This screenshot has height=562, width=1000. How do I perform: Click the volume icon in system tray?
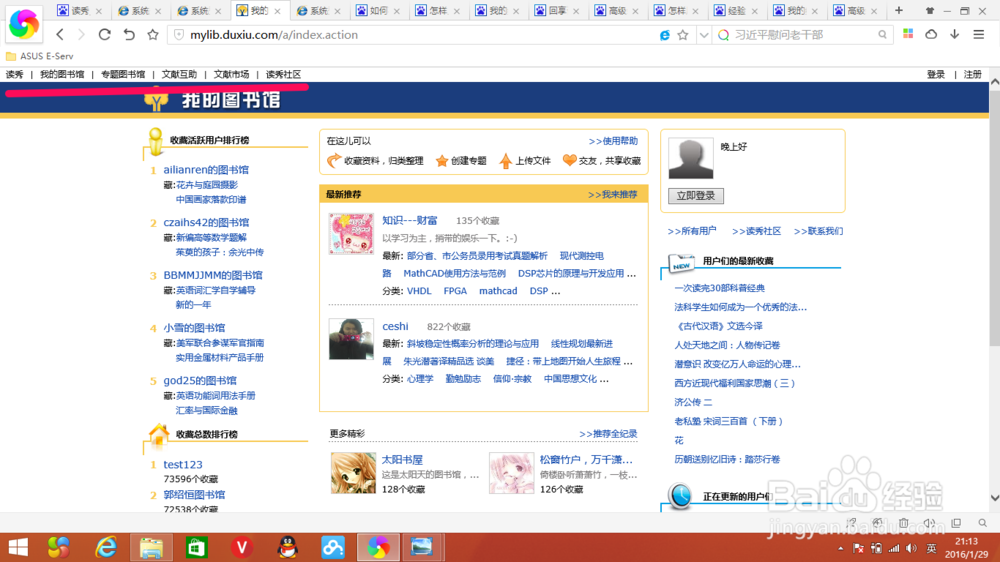click(911, 549)
